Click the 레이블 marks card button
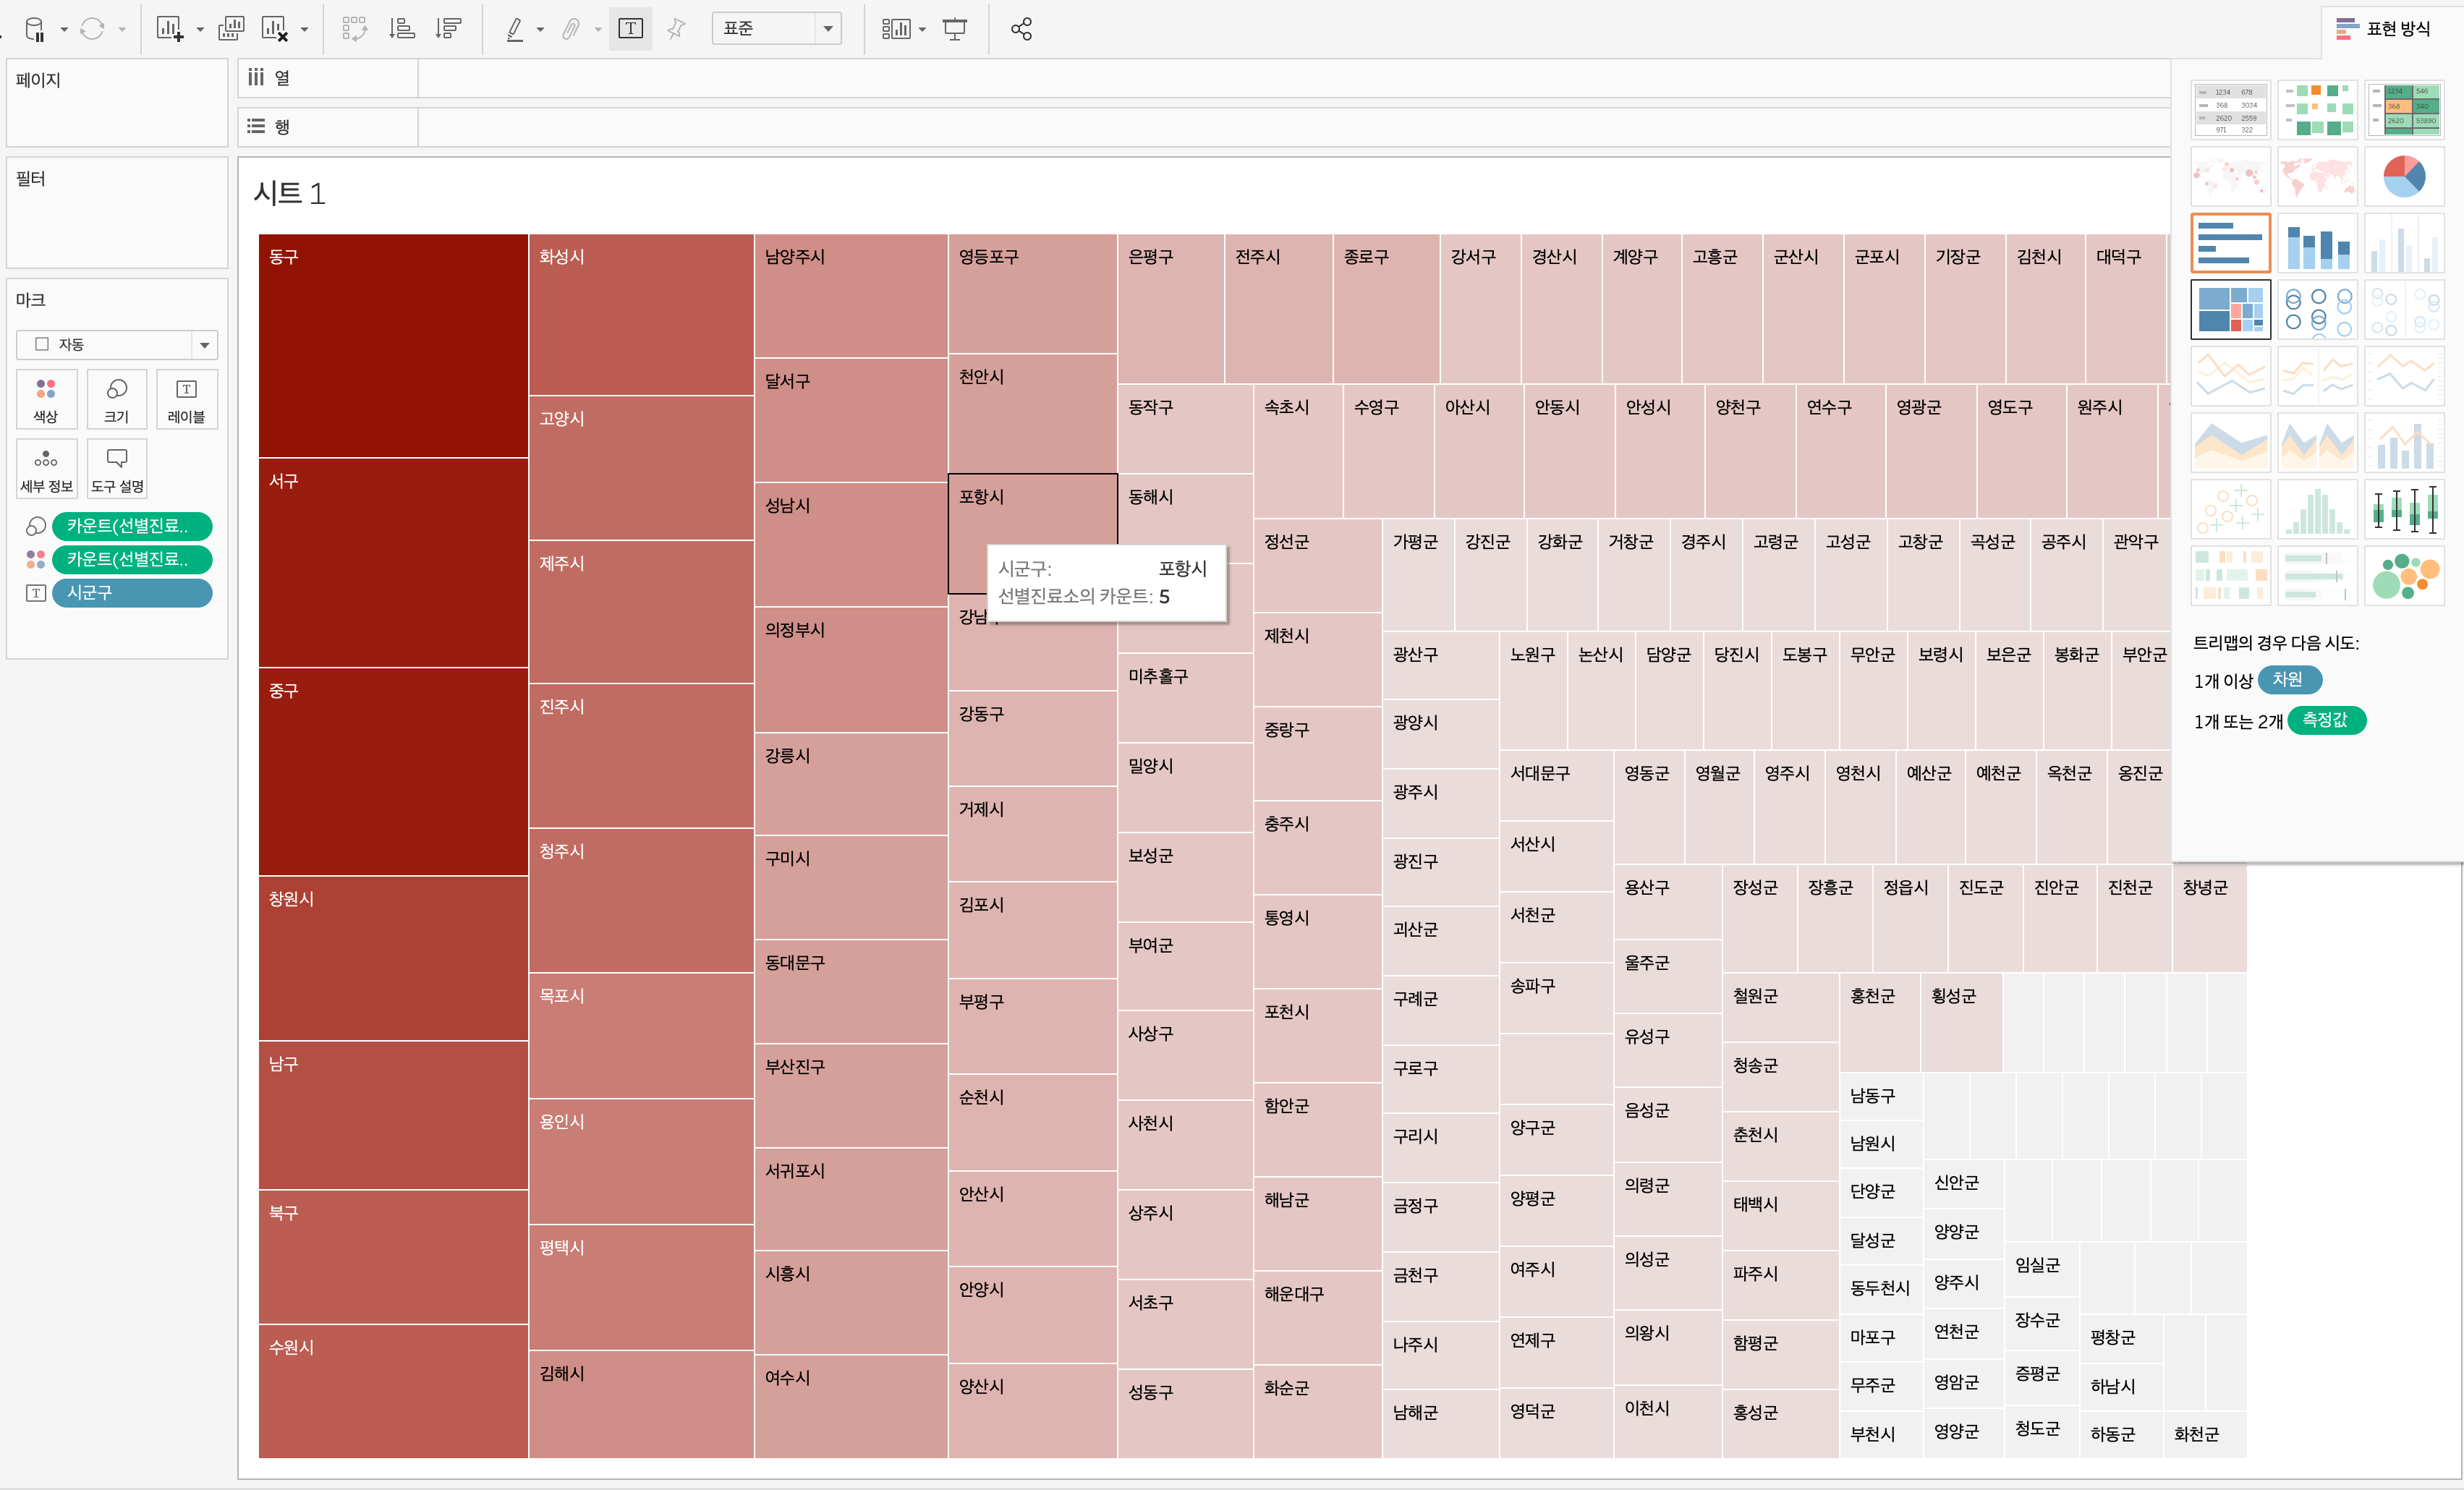 [x=186, y=399]
